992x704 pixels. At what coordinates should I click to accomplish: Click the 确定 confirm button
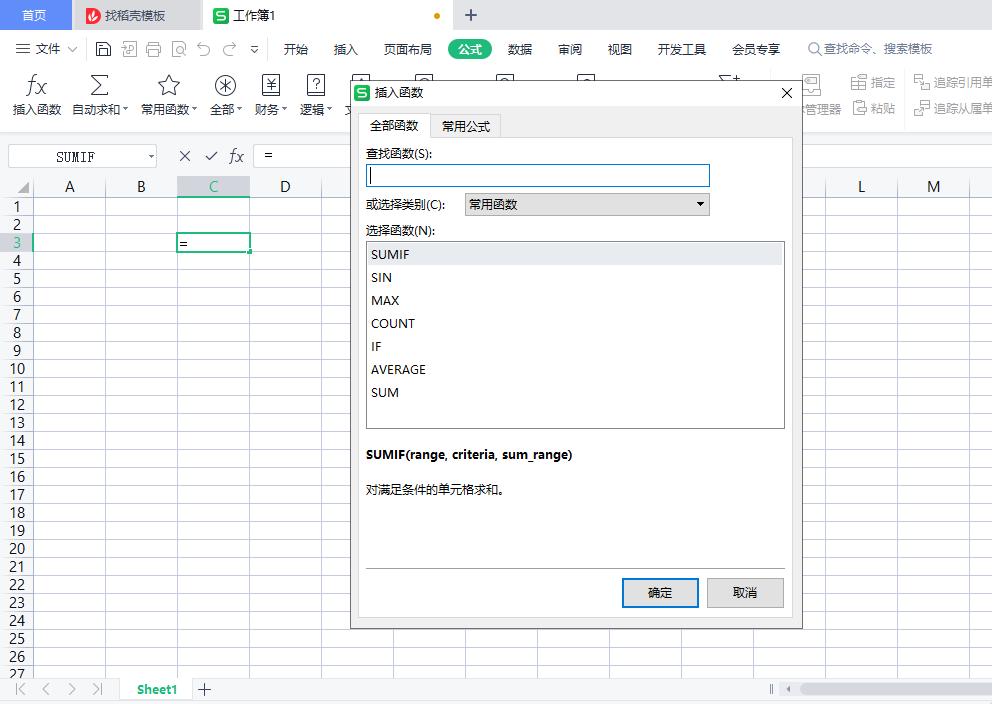pos(660,592)
